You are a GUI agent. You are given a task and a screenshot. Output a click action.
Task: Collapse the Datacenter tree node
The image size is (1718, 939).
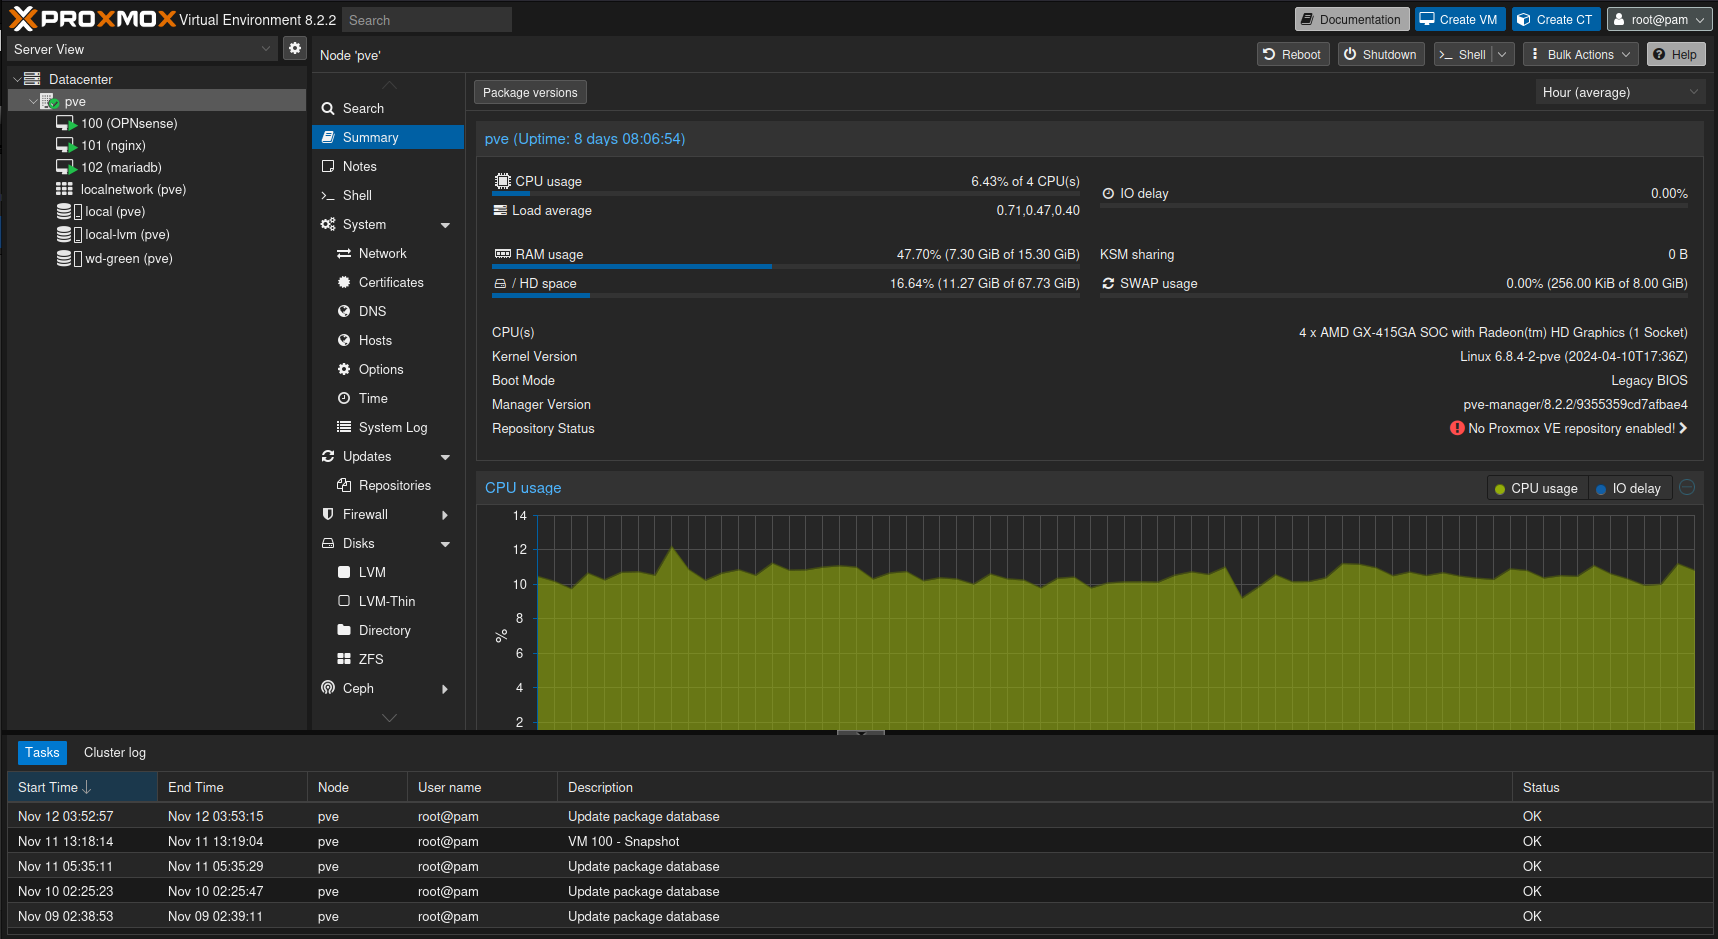pos(17,79)
